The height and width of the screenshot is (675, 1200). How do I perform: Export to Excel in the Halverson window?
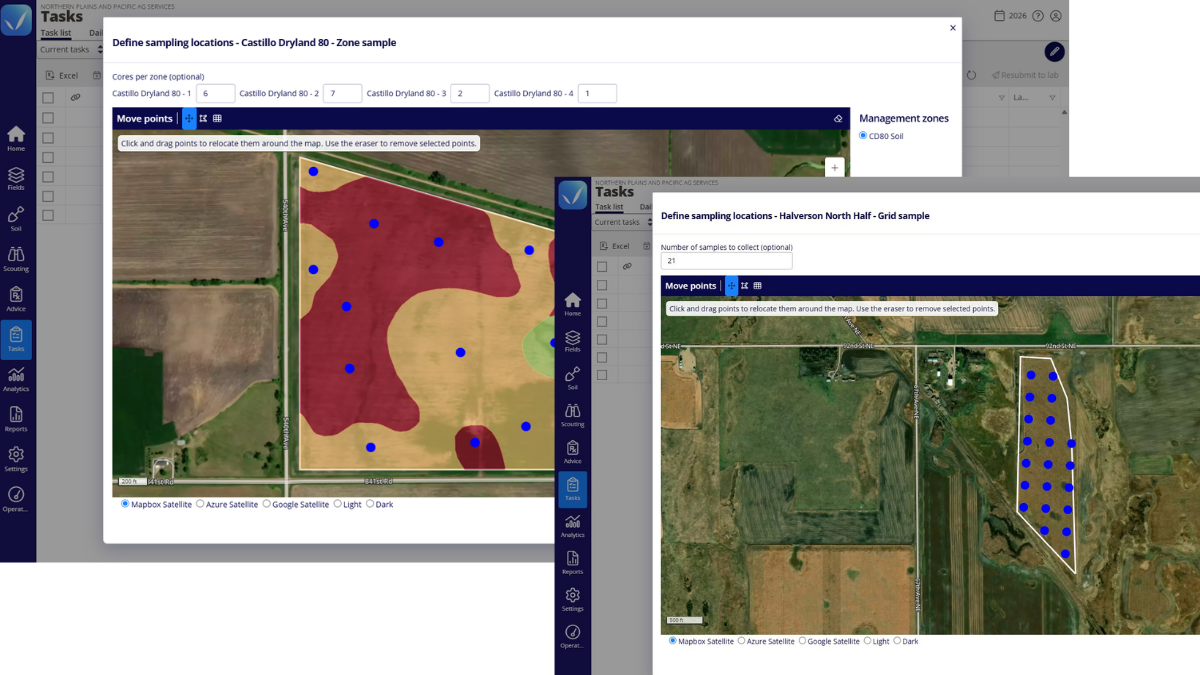pyautogui.click(x=615, y=246)
